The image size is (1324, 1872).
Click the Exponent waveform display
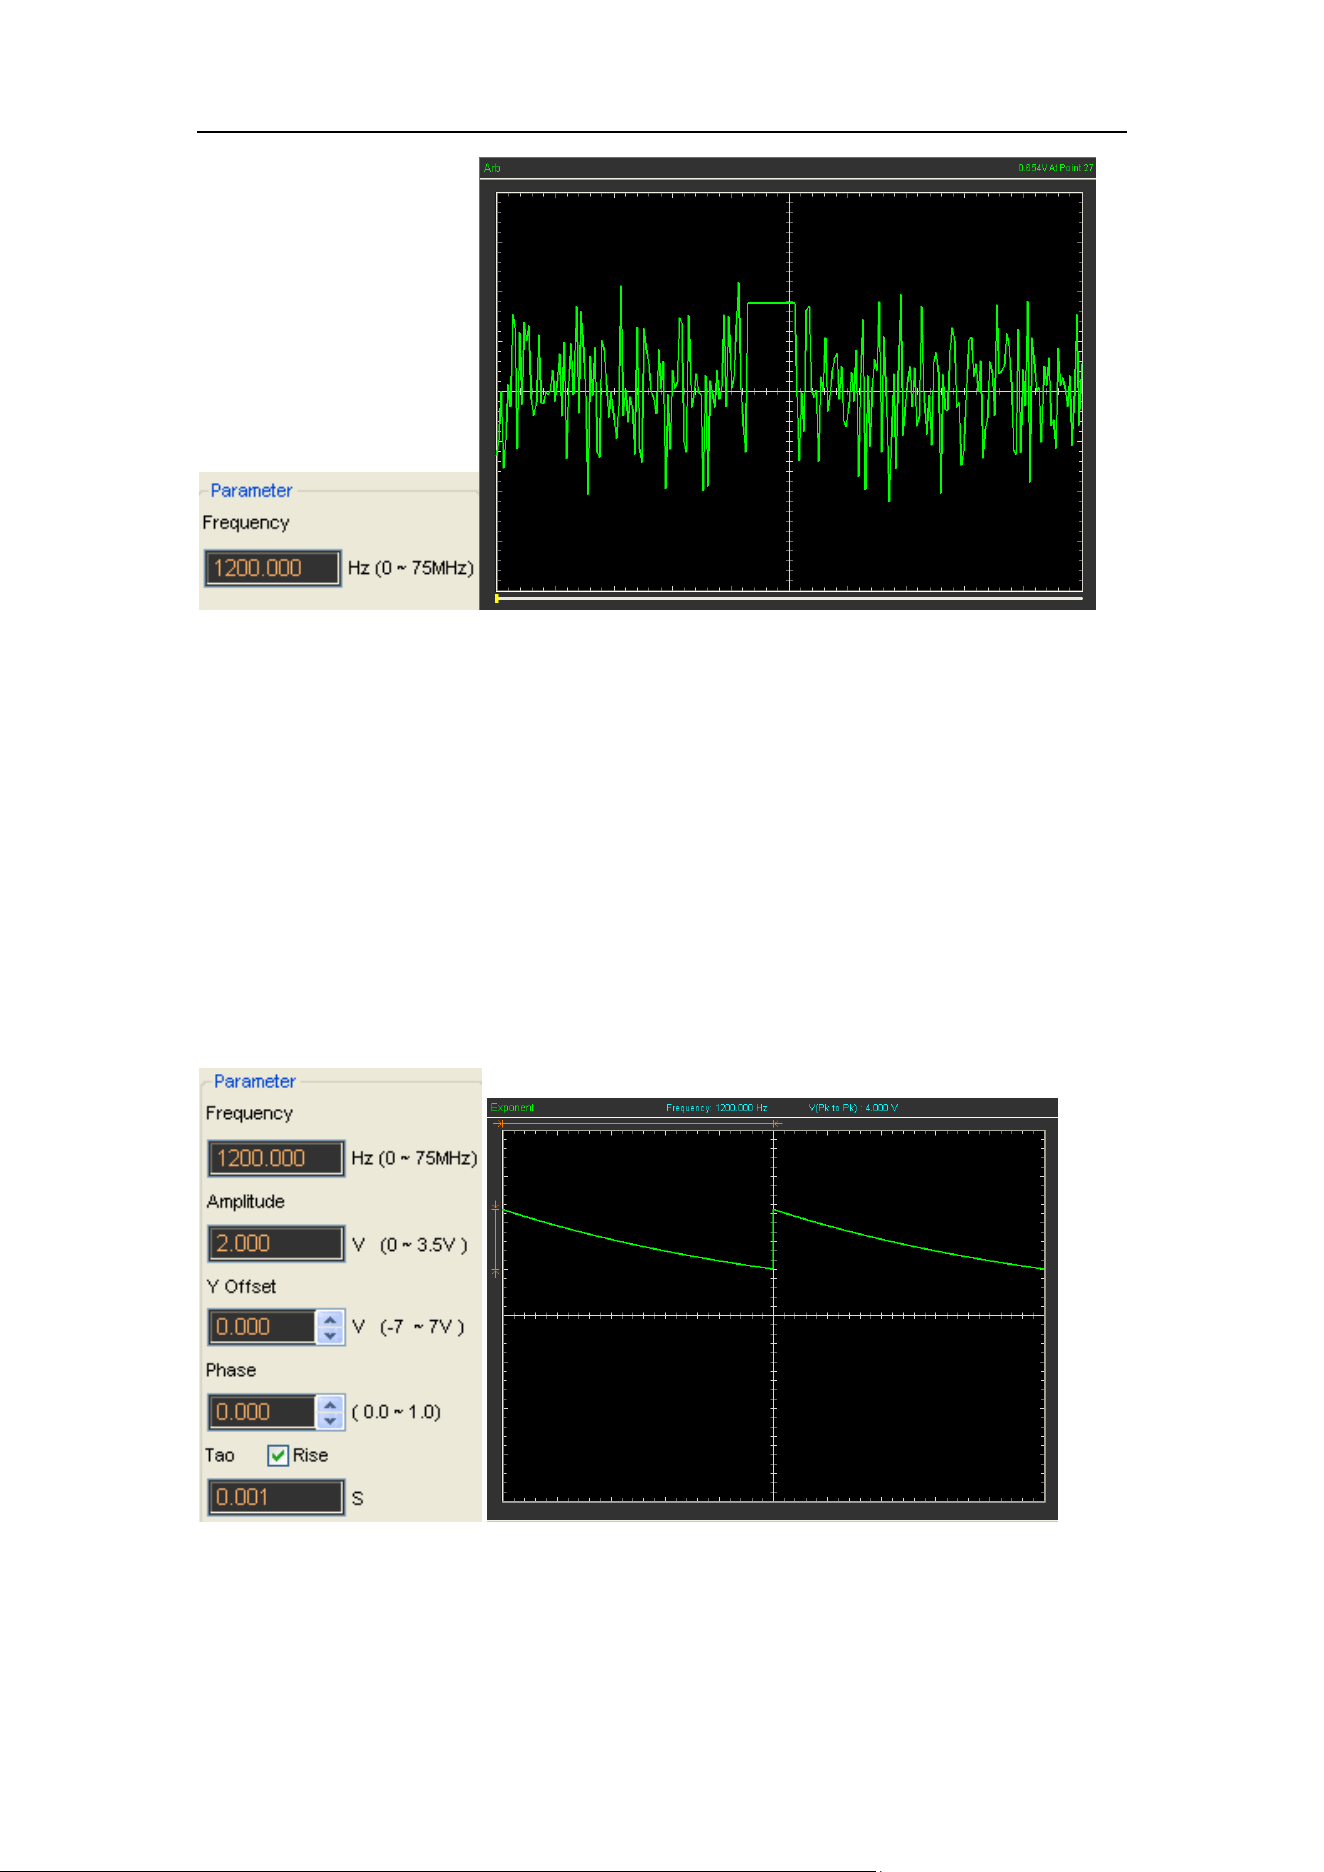(773, 1316)
